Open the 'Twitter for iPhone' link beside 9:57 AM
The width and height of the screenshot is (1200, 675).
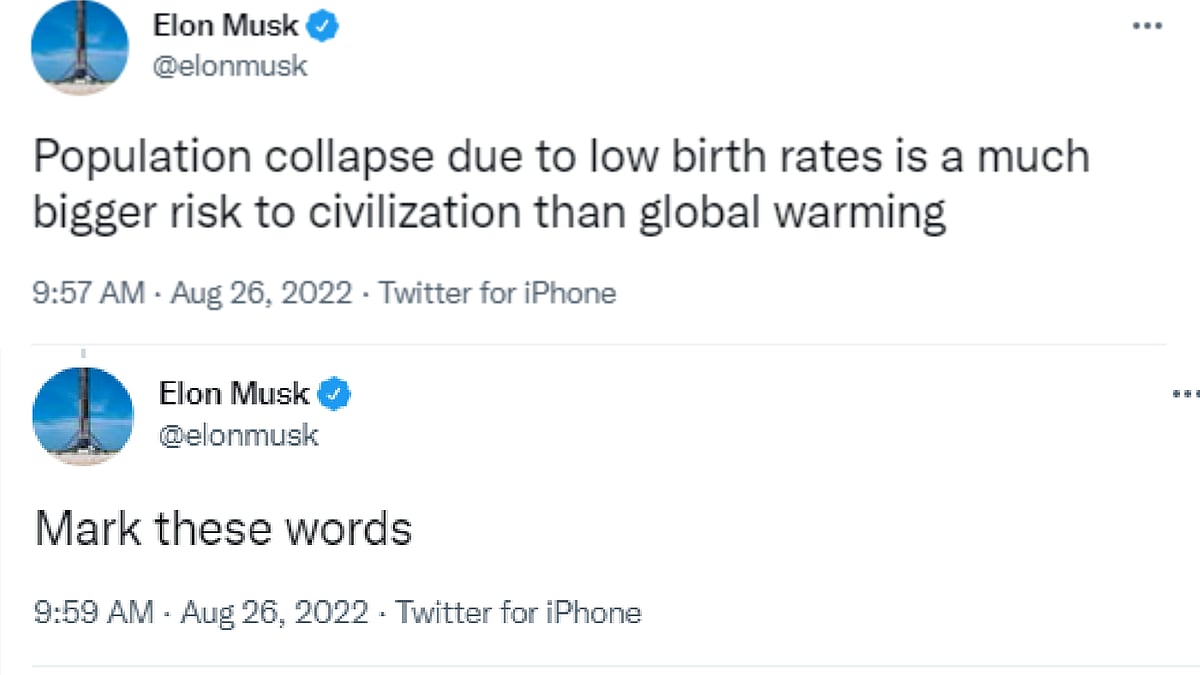(x=498, y=293)
